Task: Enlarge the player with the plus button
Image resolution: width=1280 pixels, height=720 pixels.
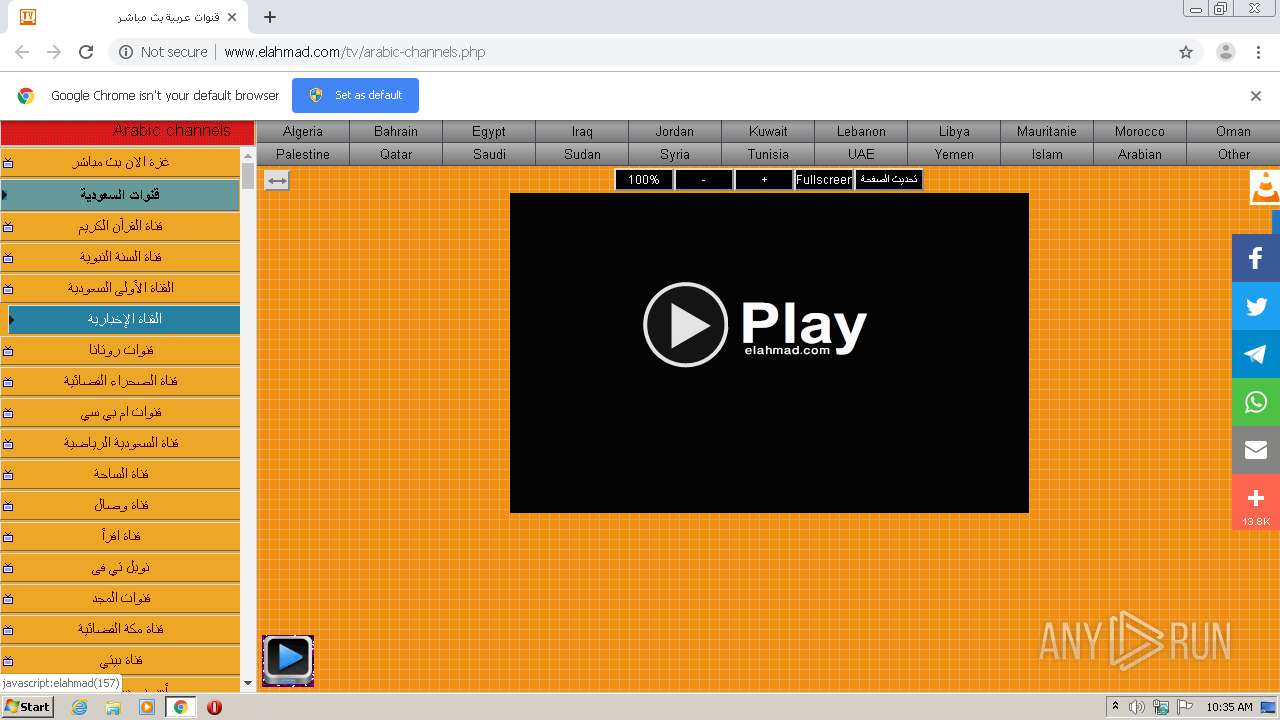Action: 764,180
